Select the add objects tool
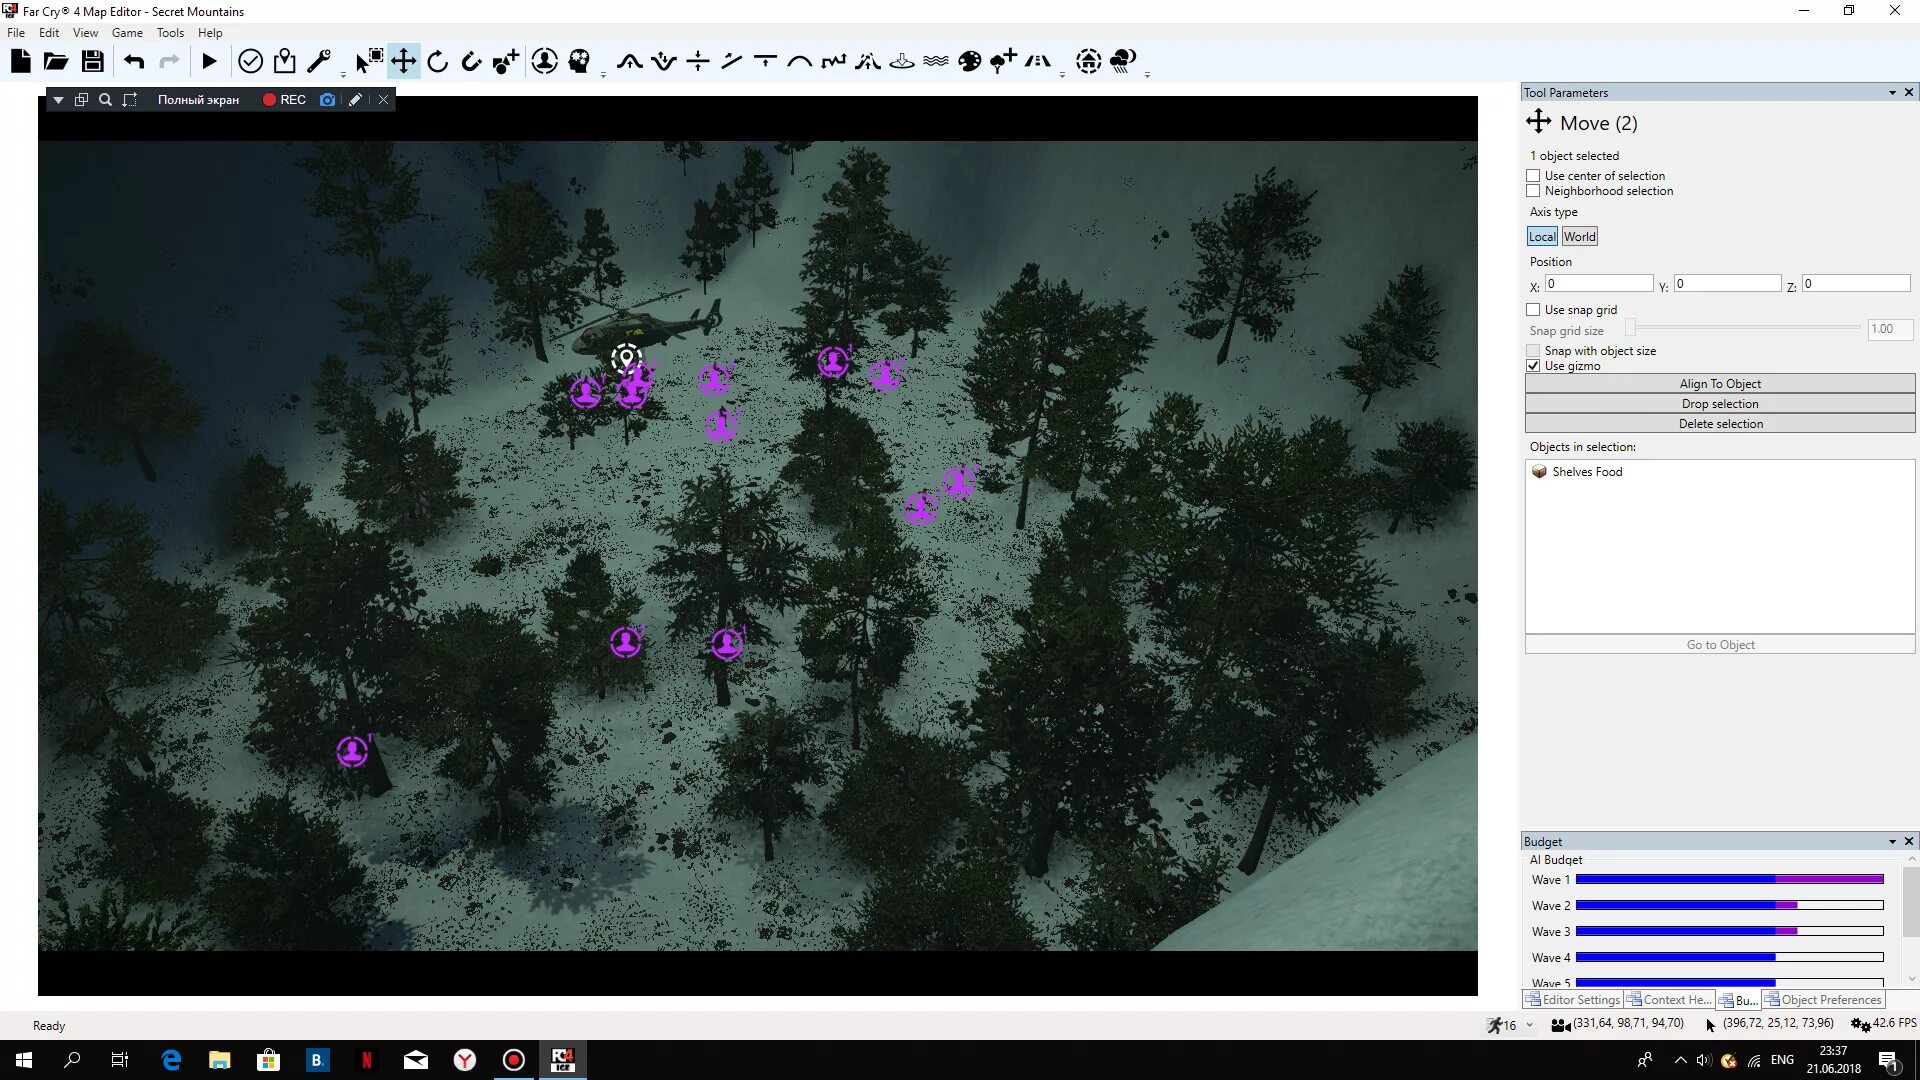Screen dimensions: 1920x1080 (x=506, y=62)
